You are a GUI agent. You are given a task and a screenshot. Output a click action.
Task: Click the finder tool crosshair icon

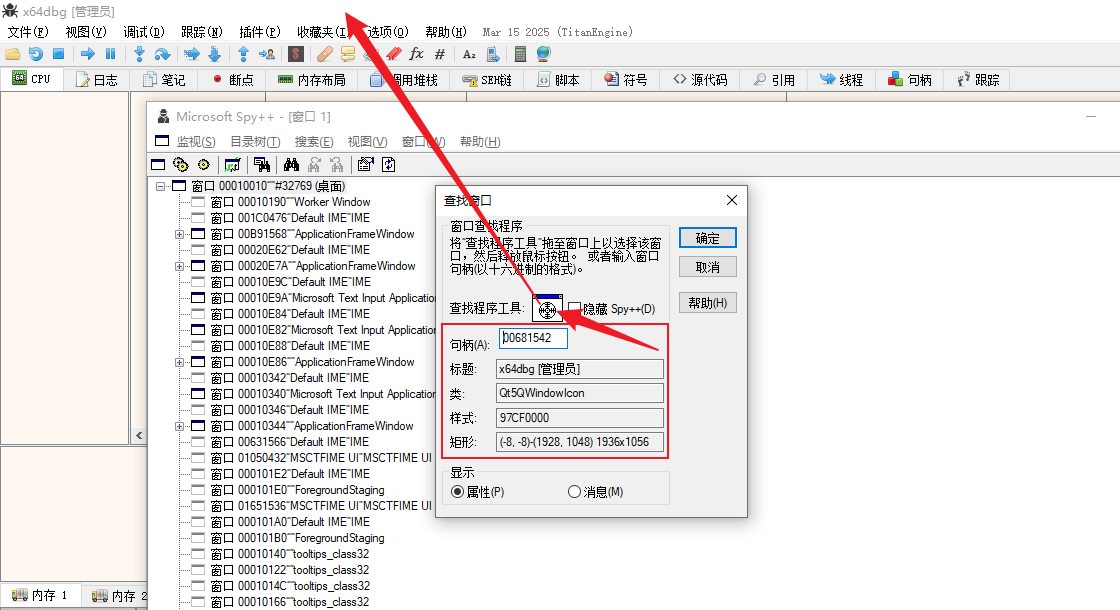(x=546, y=309)
